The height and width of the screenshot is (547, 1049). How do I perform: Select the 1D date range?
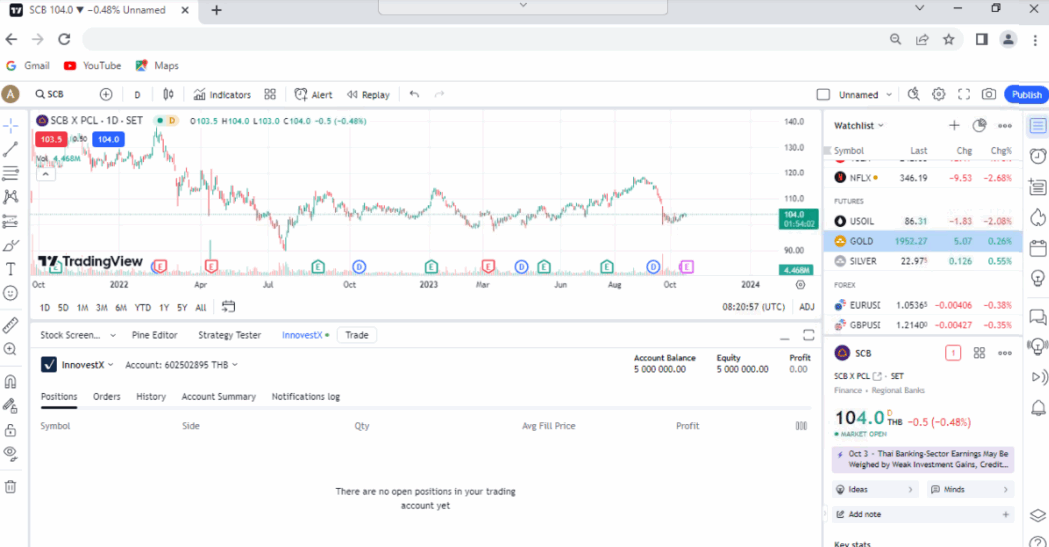click(x=45, y=308)
